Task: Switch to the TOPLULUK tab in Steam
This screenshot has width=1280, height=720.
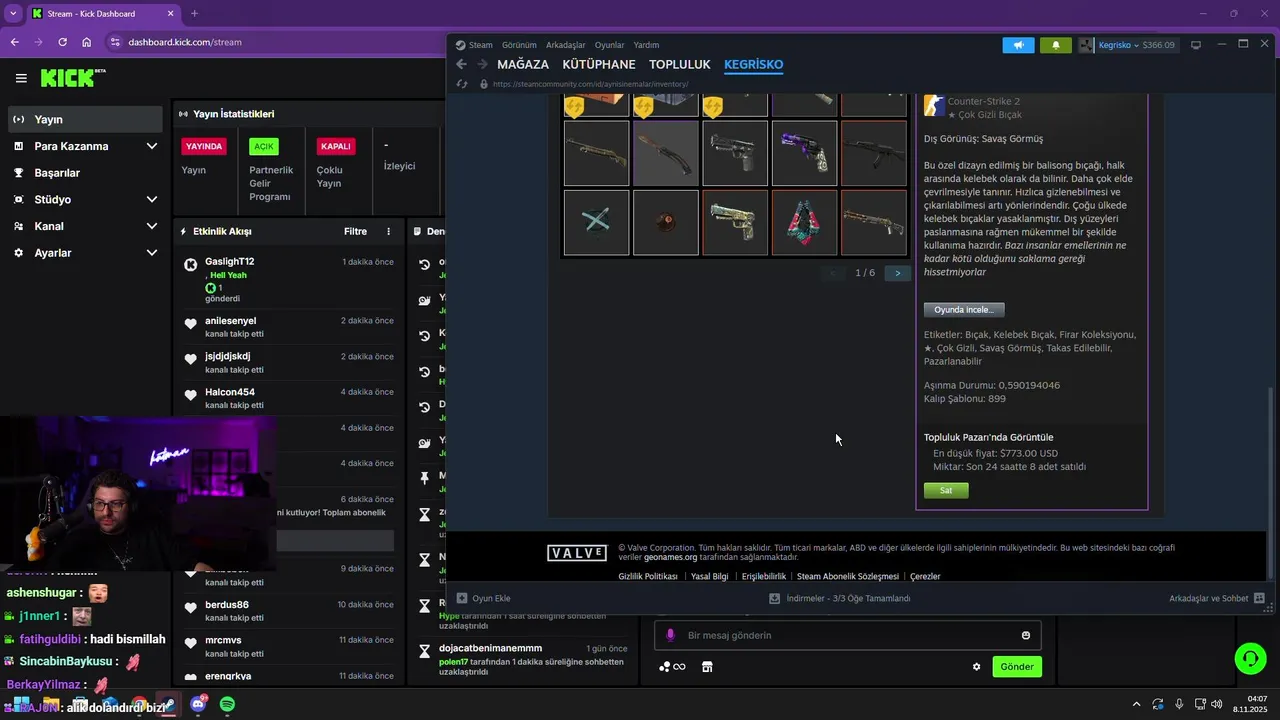Action: (x=680, y=64)
